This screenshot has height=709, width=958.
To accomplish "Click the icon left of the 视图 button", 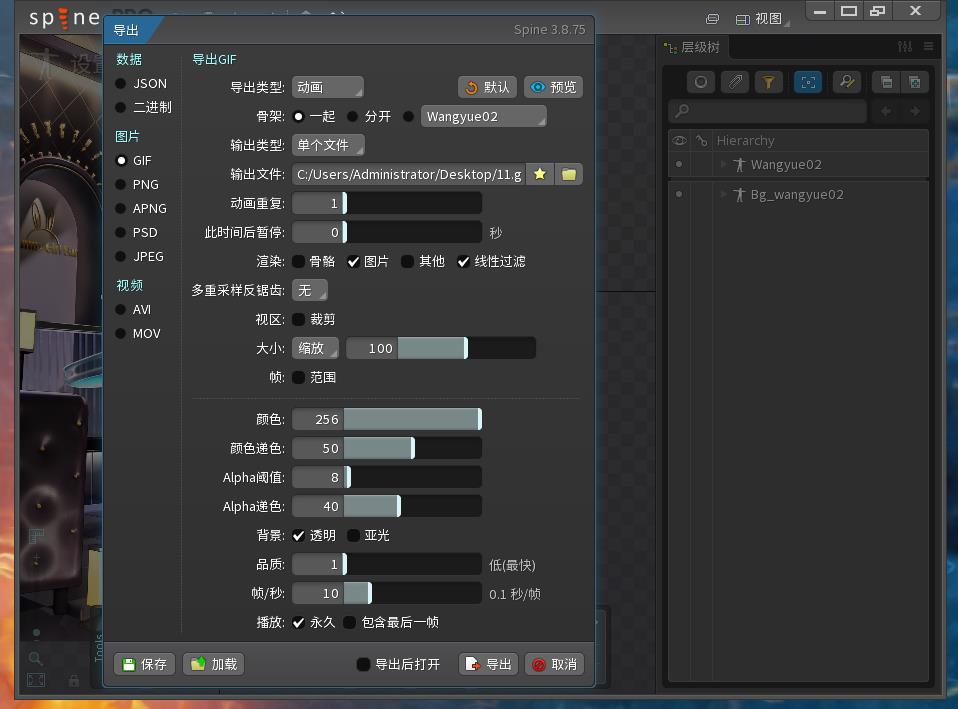I will (x=712, y=19).
